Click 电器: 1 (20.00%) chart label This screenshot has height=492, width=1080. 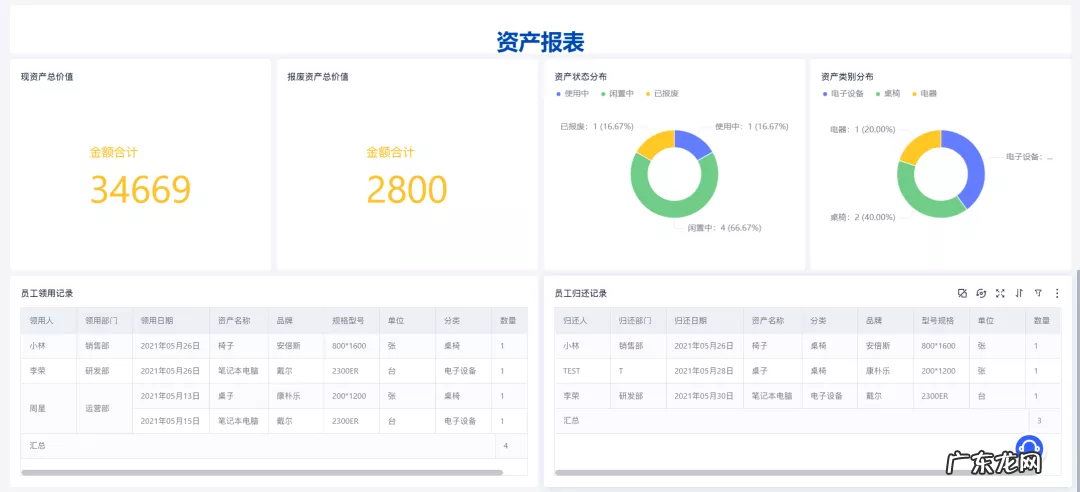tap(862, 130)
